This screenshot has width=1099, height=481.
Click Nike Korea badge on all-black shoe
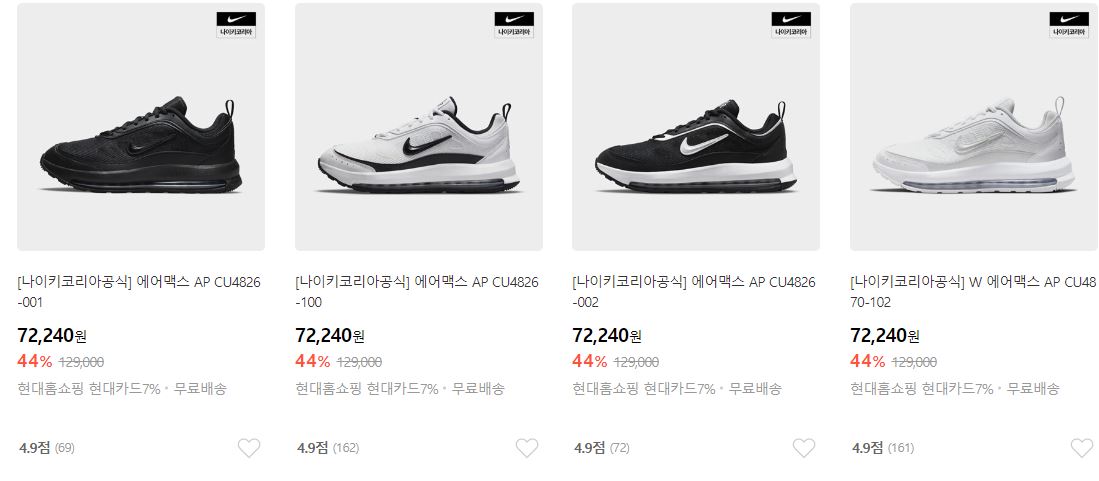(x=236, y=25)
